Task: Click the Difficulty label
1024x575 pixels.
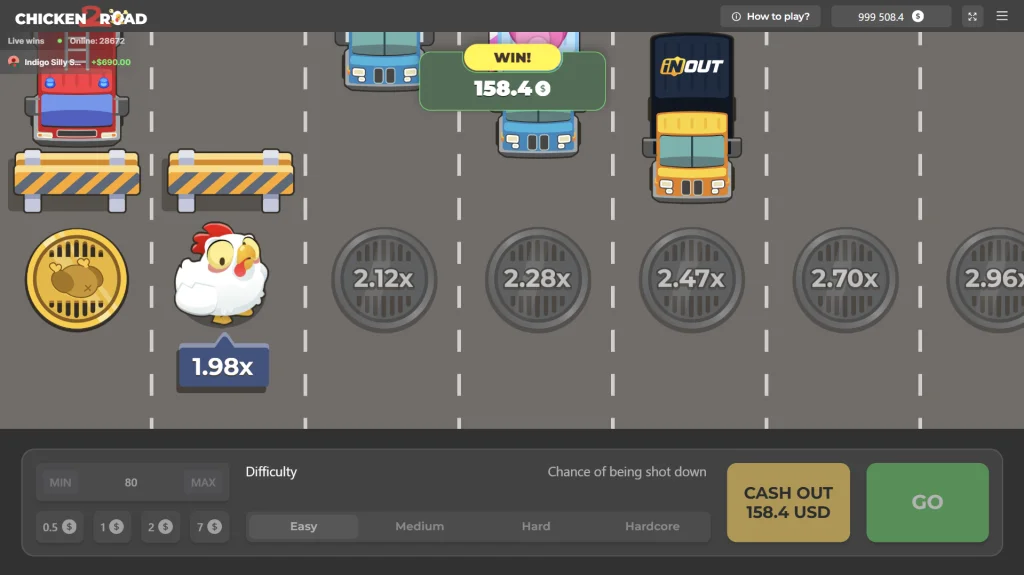Action: [x=271, y=472]
